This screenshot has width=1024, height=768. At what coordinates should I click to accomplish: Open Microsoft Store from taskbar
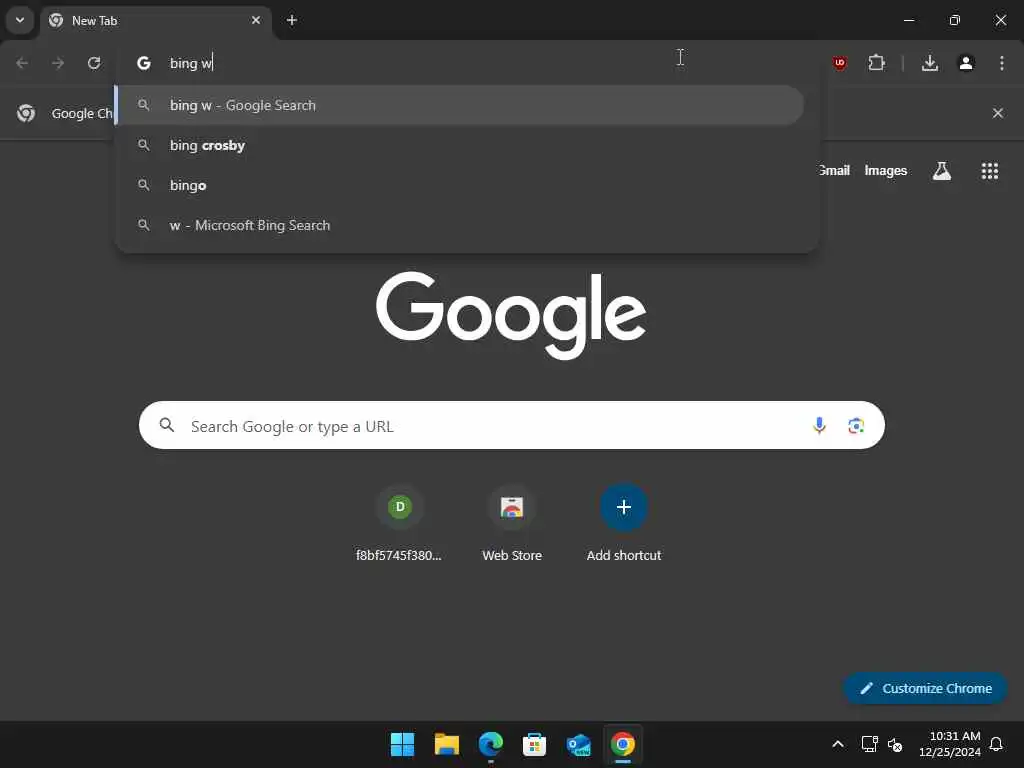[x=534, y=744]
